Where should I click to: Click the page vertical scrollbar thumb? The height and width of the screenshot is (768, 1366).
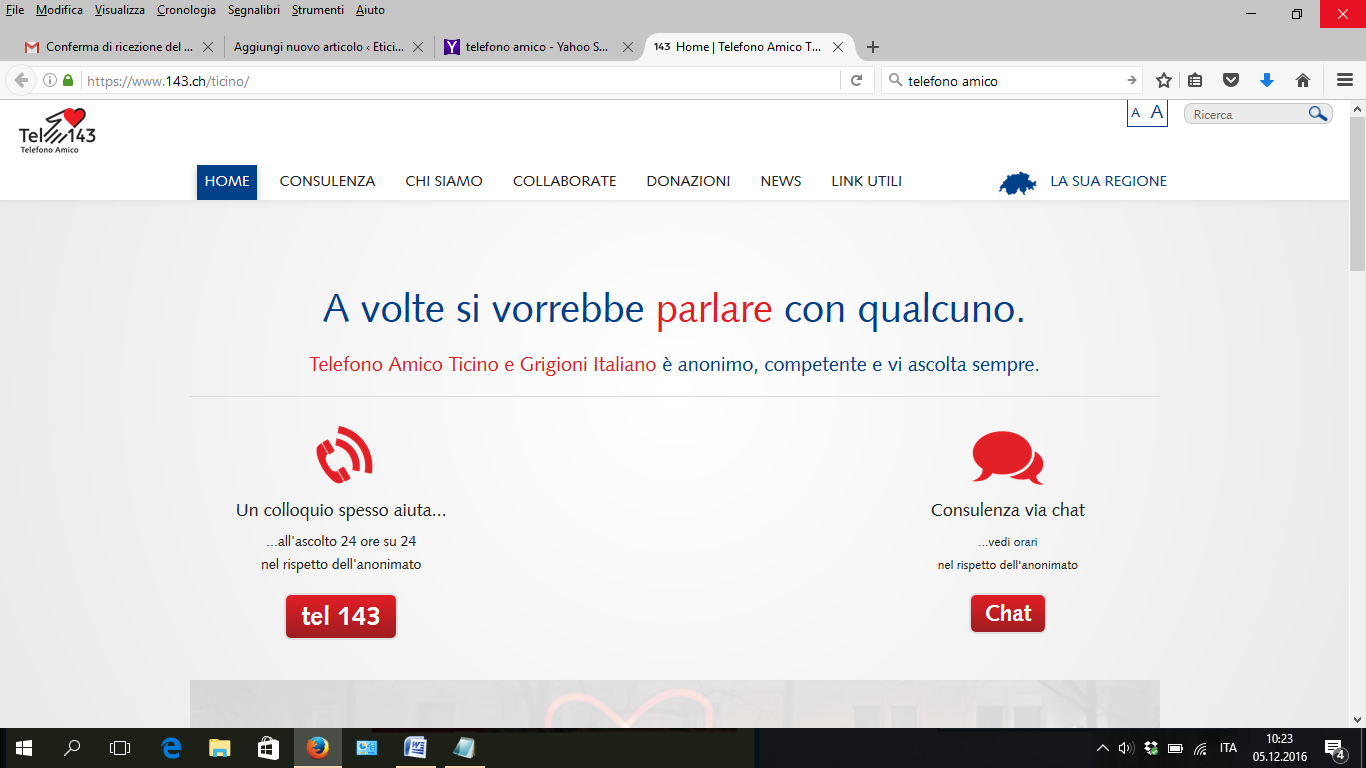click(1357, 194)
